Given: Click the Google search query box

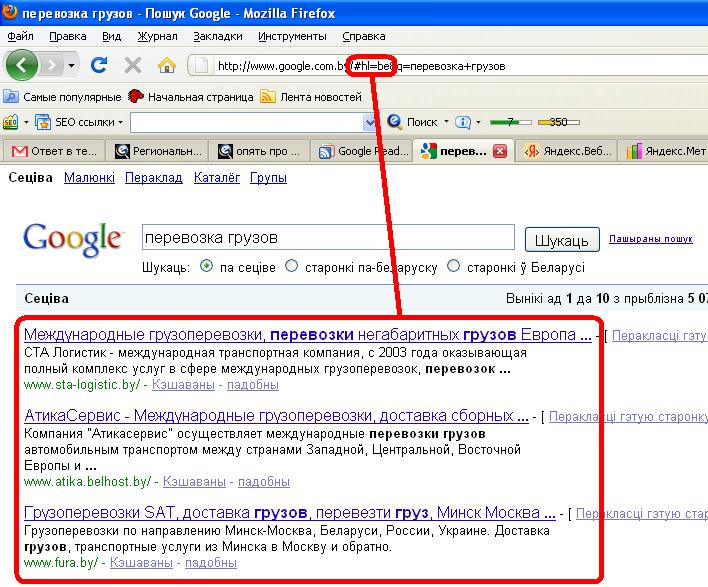Looking at the screenshot, I should [x=328, y=237].
